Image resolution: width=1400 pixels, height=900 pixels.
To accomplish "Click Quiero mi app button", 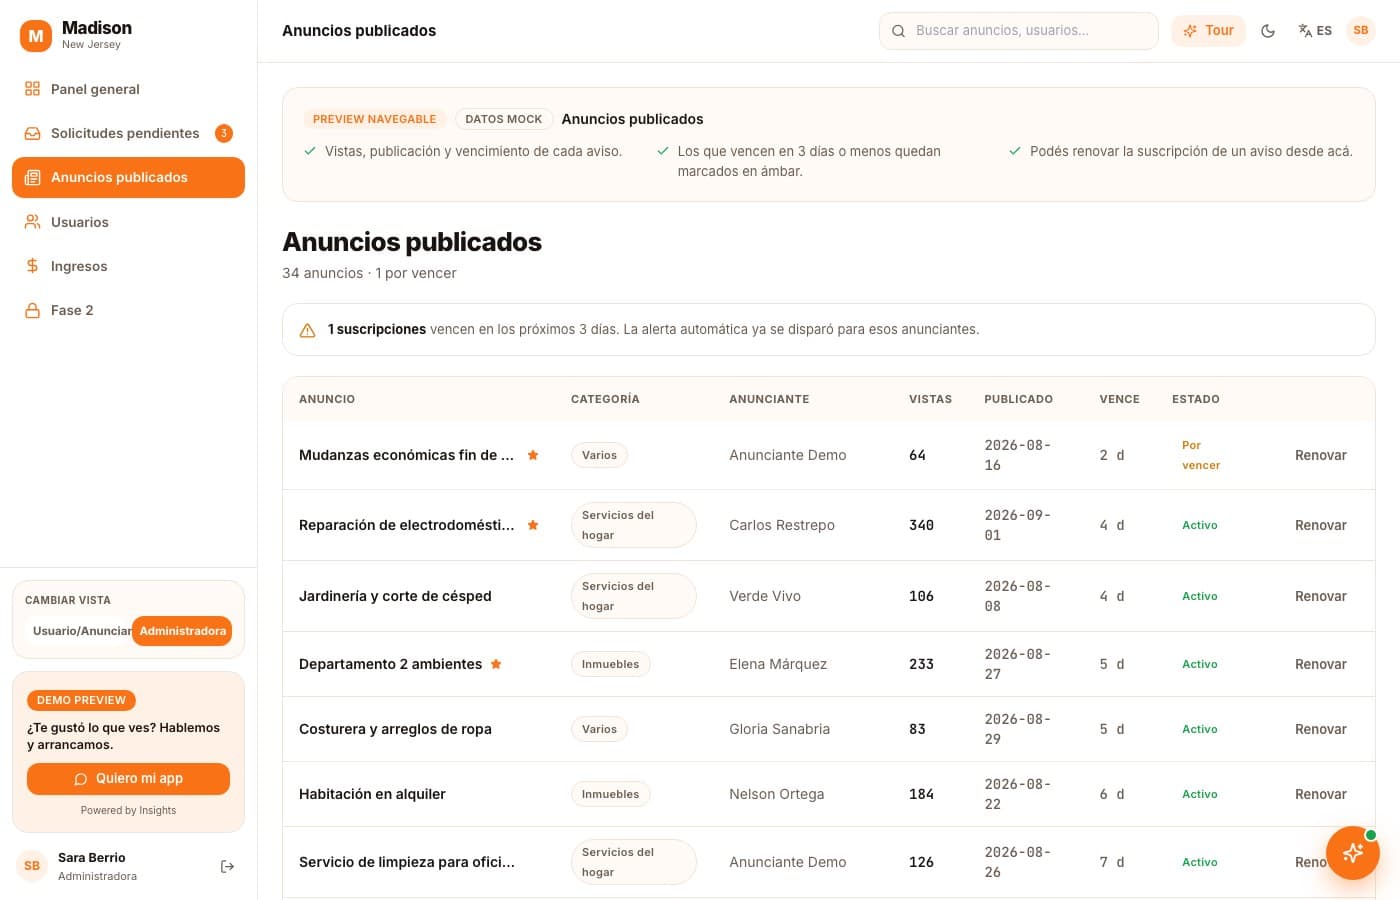I will point(128,779).
